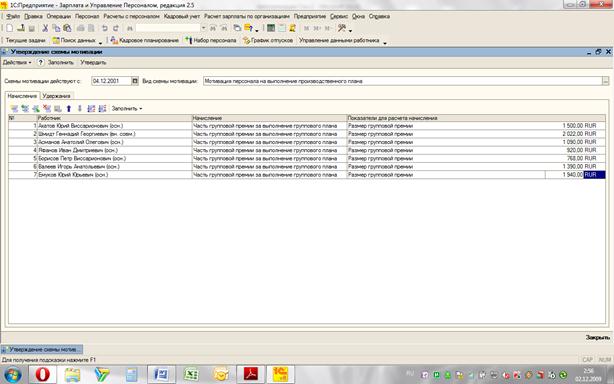The height and width of the screenshot is (384, 614).
Task: Click the add row icon in table toolbar
Action: click(x=14, y=108)
